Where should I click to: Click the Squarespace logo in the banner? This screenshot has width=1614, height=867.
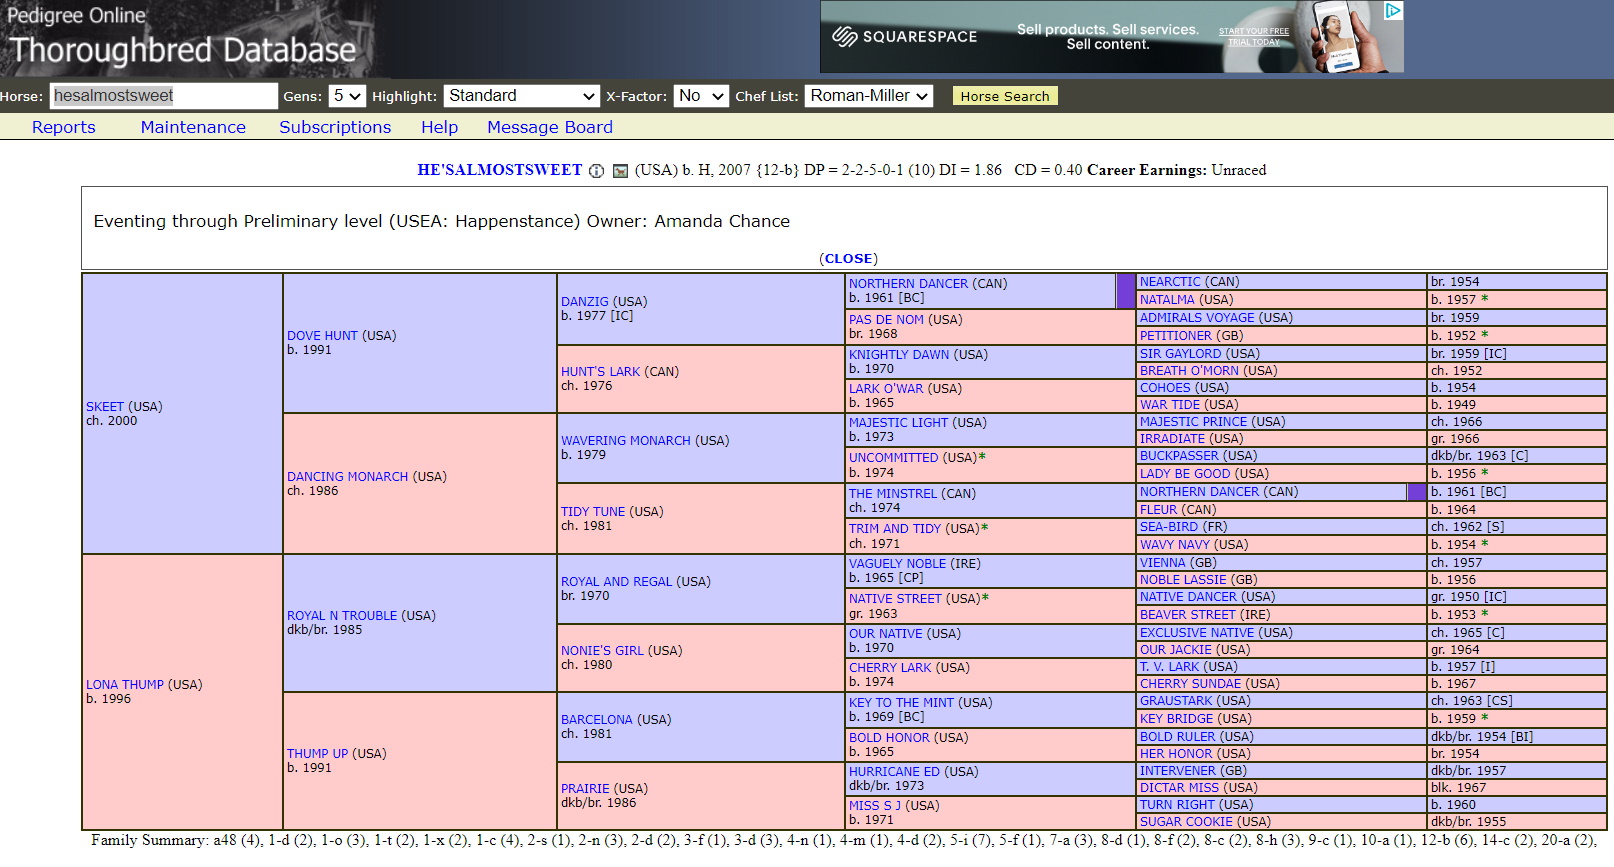[904, 37]
